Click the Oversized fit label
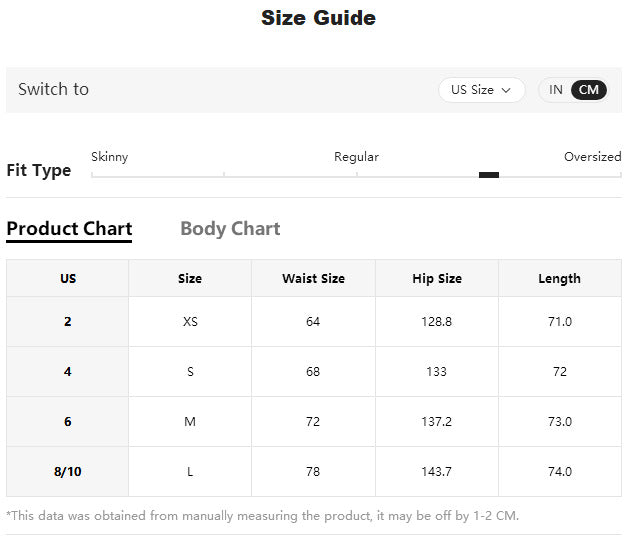 (x=592, y=157)
